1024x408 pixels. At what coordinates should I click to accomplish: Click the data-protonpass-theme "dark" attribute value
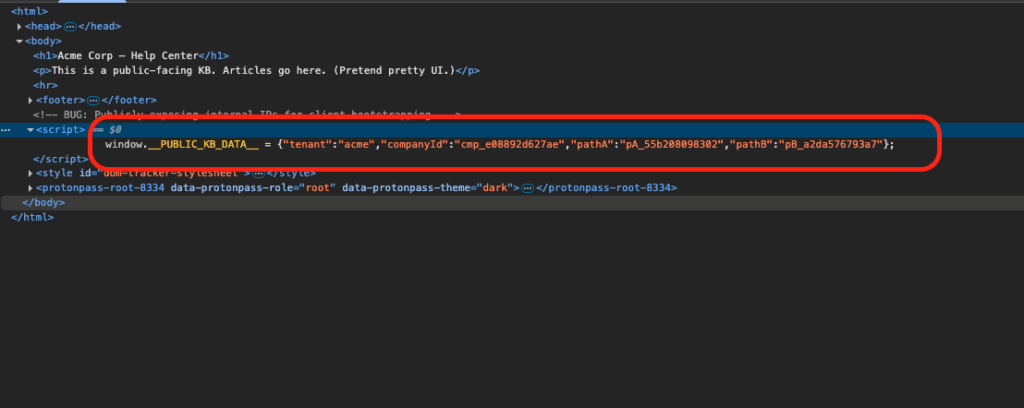(x=496, y=188)
